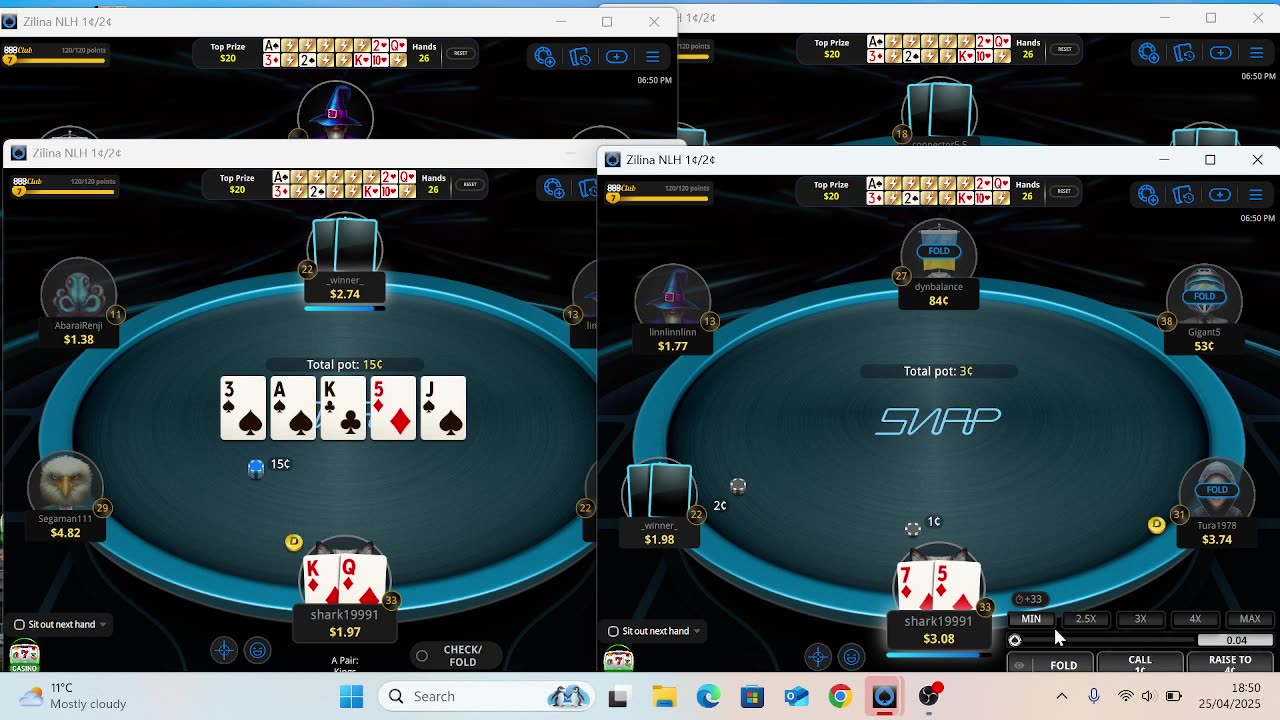Click Segaman111 eagle avatar
Viewport: 1280px width, 720px height.
tap(66, 485)
